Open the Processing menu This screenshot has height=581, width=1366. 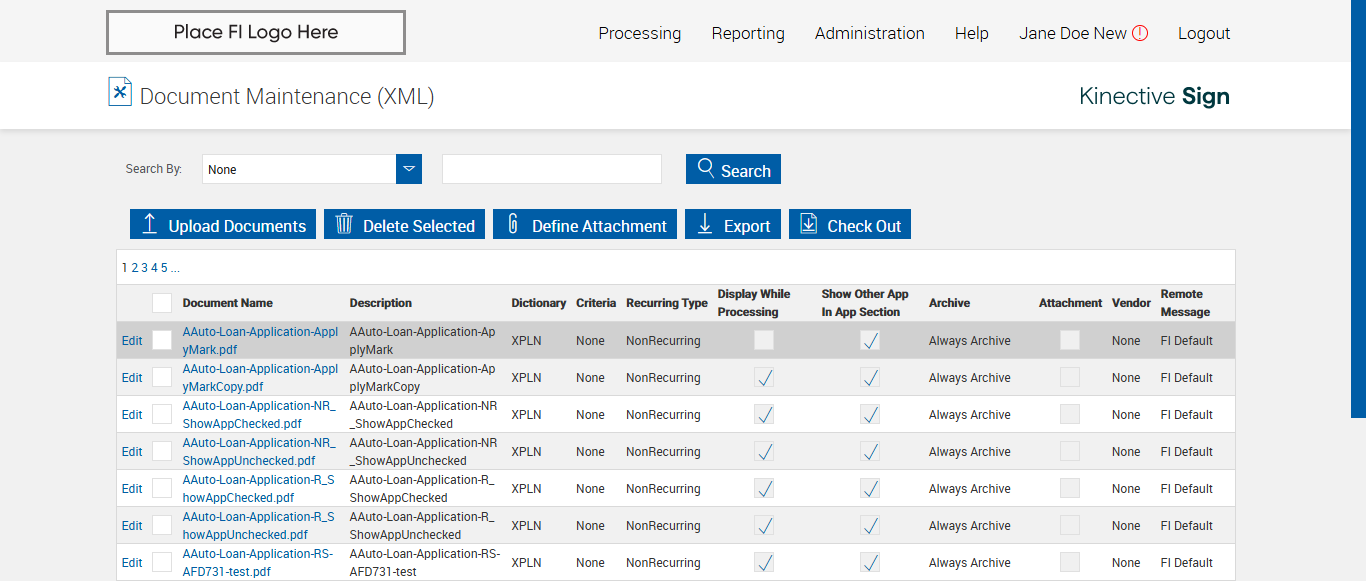(639, 33)
